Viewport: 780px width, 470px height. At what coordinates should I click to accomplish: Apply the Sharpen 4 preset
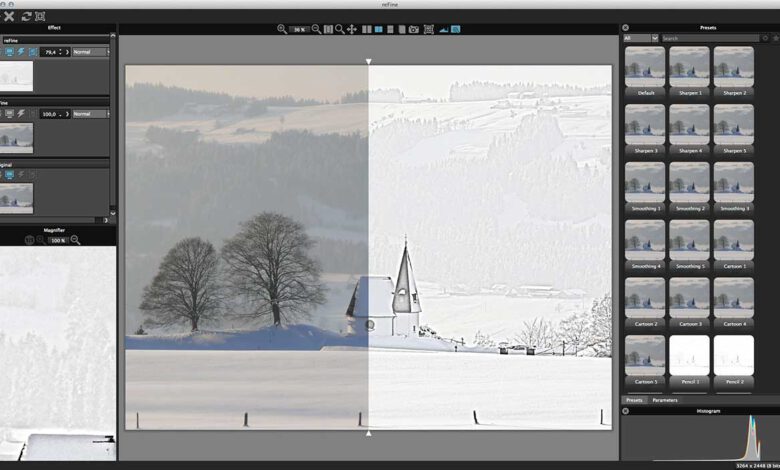pyautogui.click(x=689, y=128)
